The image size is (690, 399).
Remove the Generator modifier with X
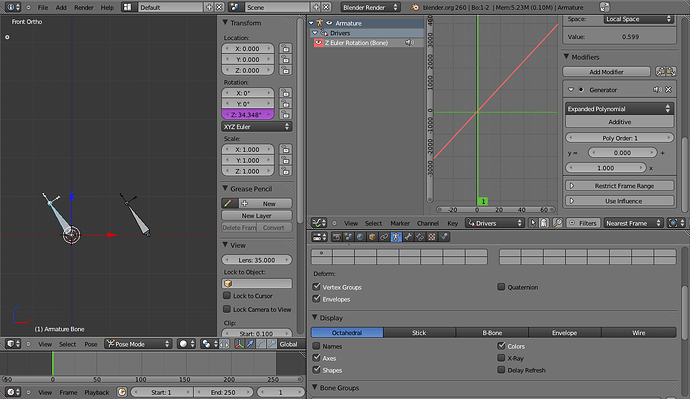coord(668,89)
